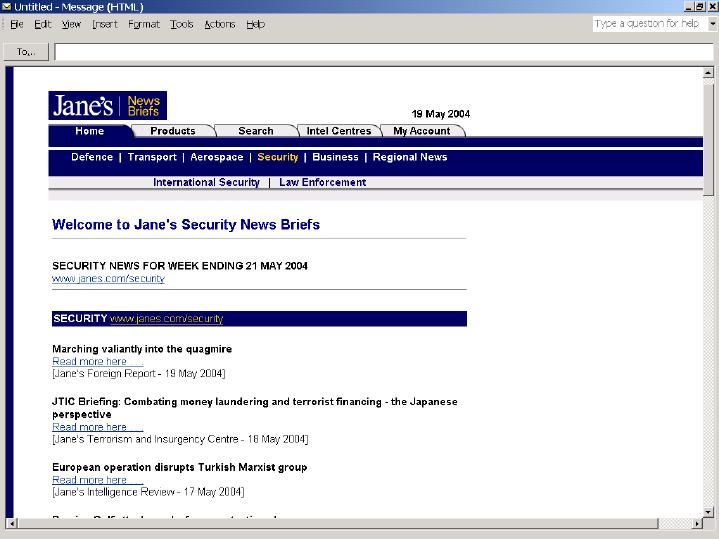
Task: Open the Format menu
Action: tap(143, 24)
